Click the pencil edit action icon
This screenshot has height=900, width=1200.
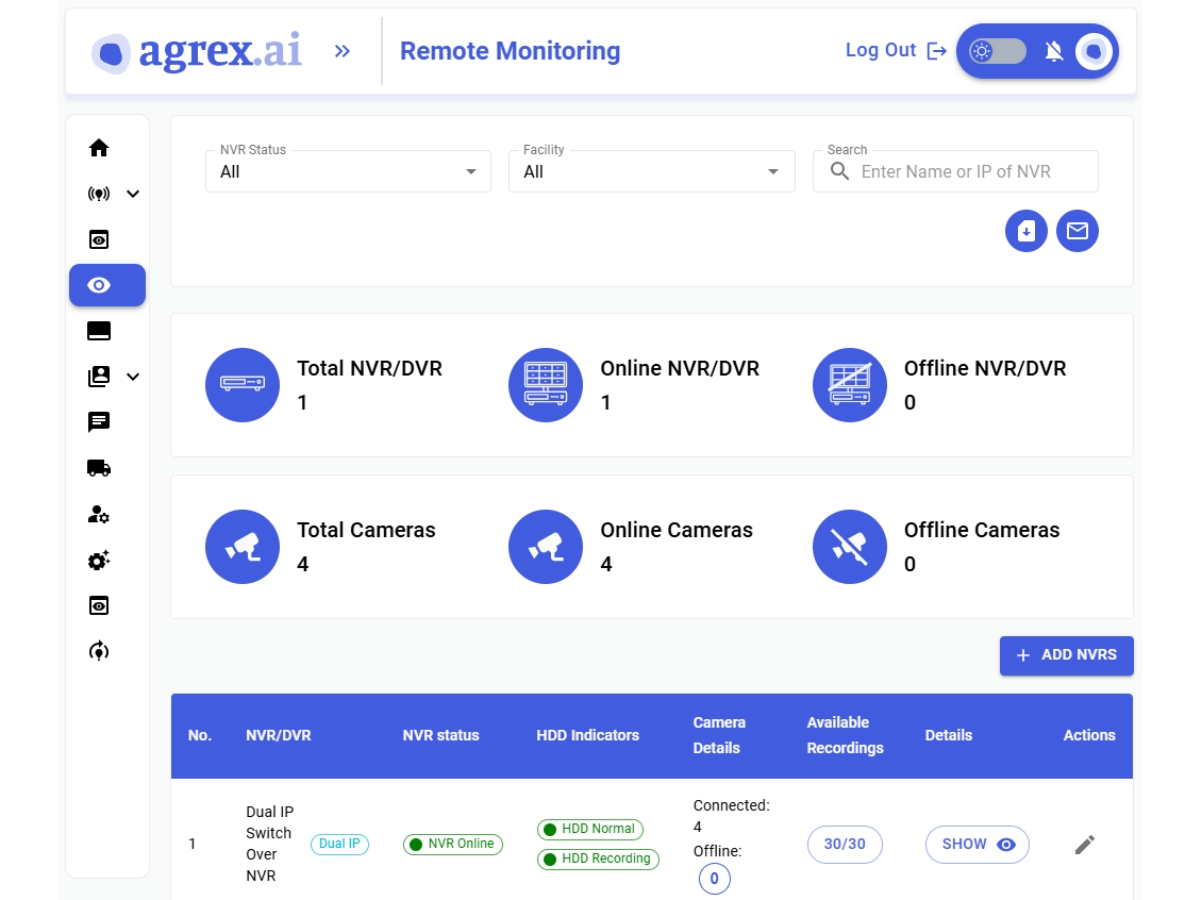pyautogui.click(x=1085, y=844)
